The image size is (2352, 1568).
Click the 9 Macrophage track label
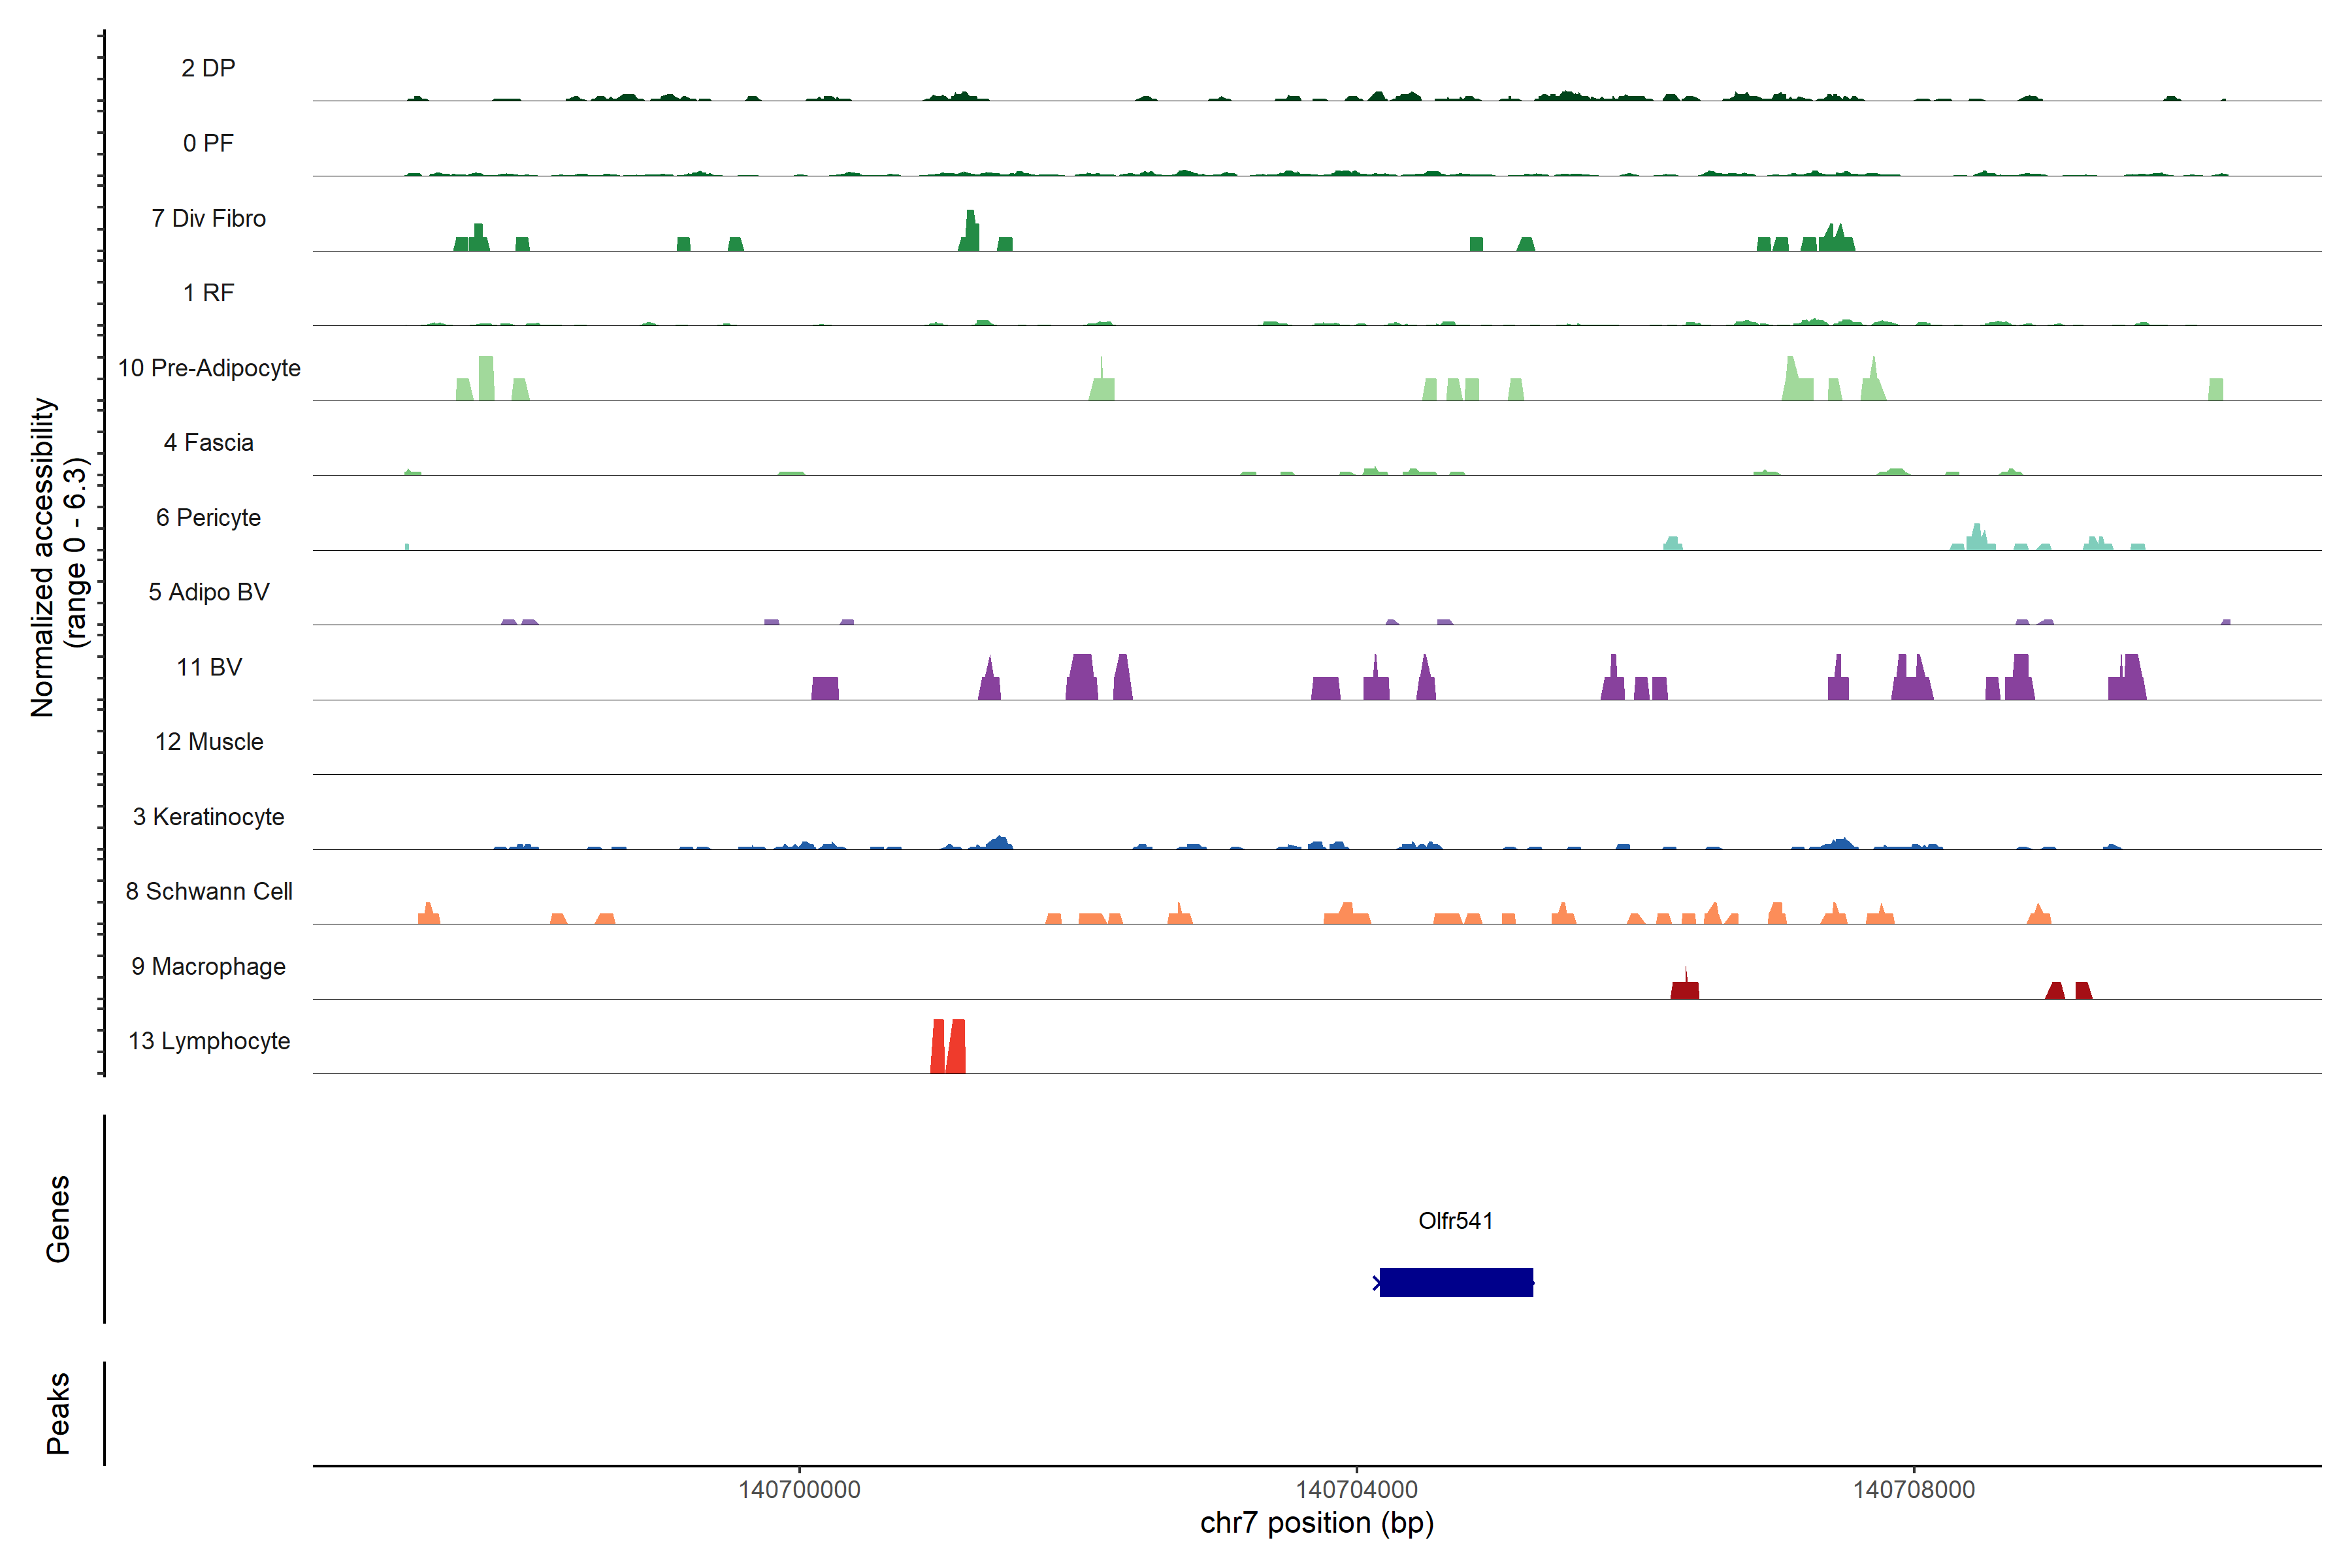coord(208,966)
